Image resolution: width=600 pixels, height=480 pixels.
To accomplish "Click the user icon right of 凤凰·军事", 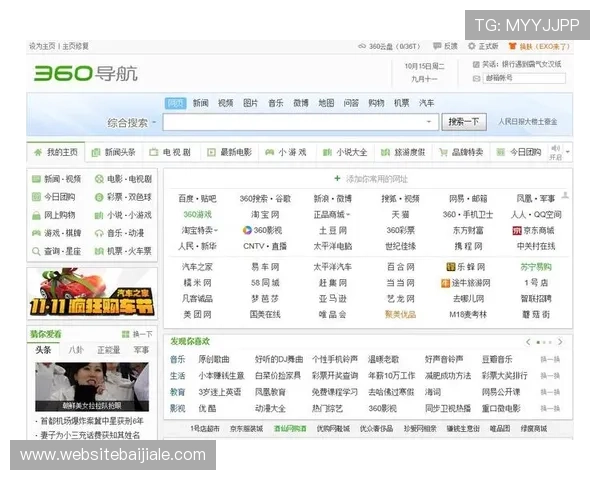I will click(565, 196).
